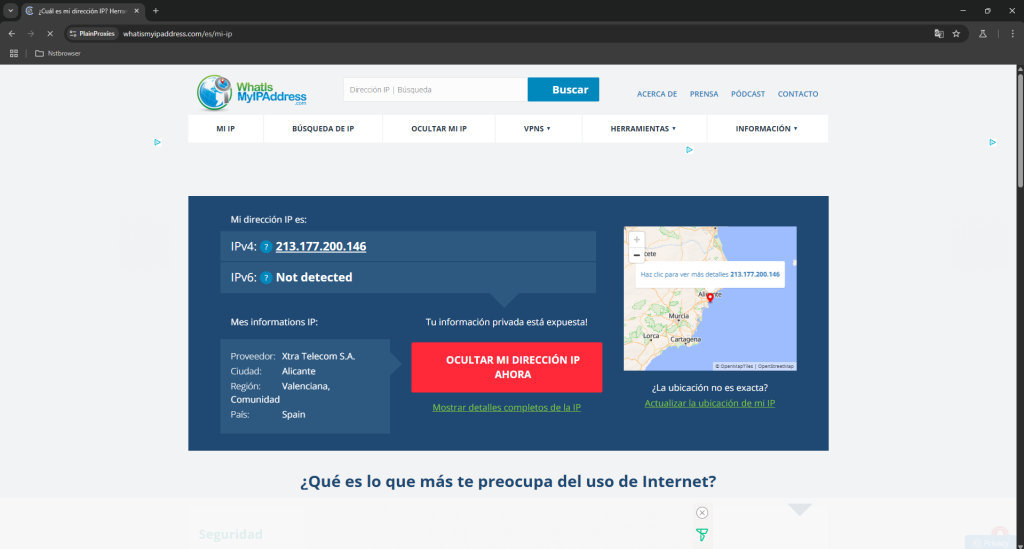Open the tab search dropdown arrow

[10, 10]
